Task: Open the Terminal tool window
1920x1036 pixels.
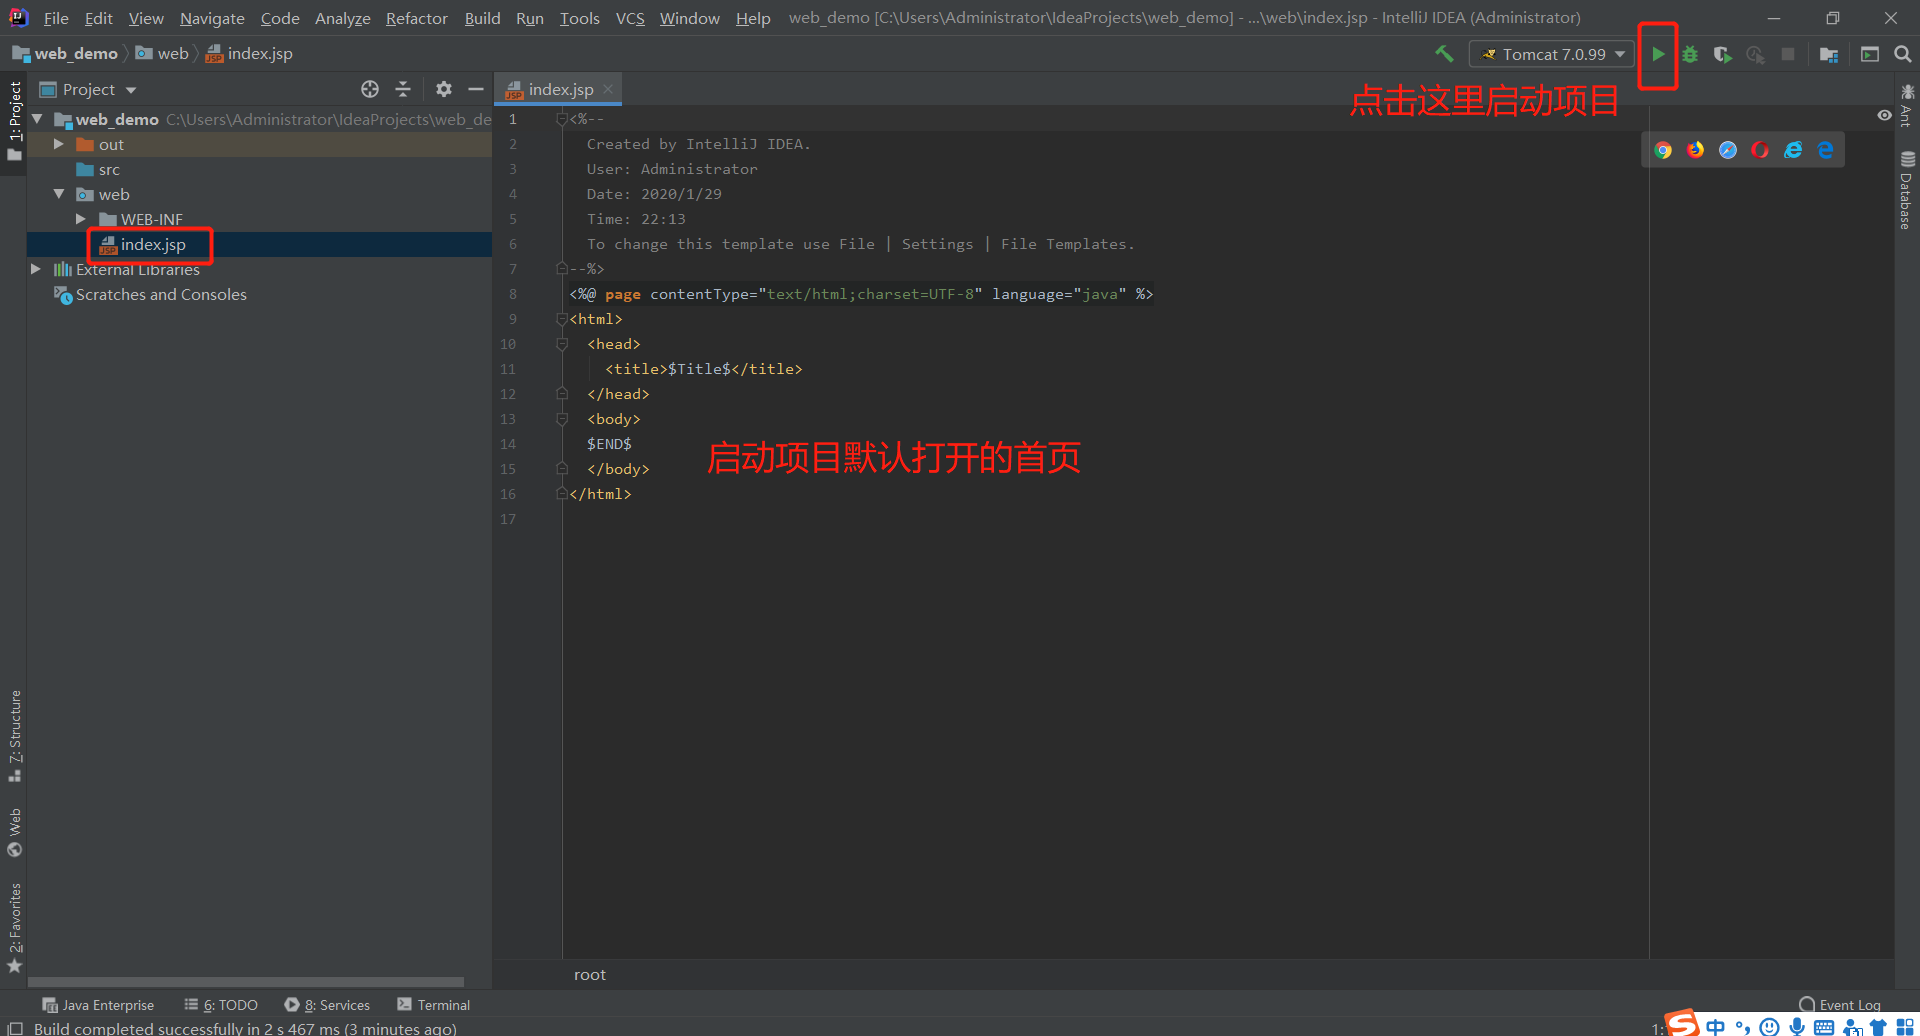Action: pos(434,1005)
